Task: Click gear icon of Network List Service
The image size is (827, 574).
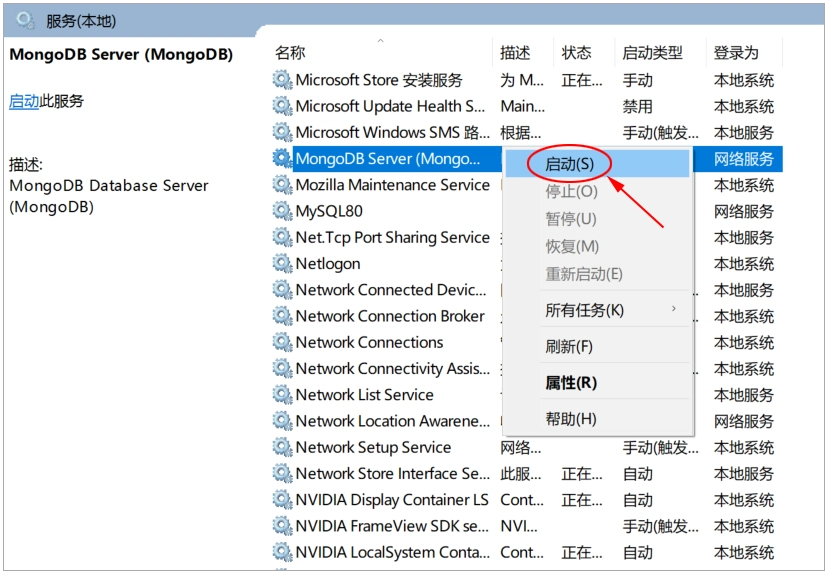Action: point(282,395)
